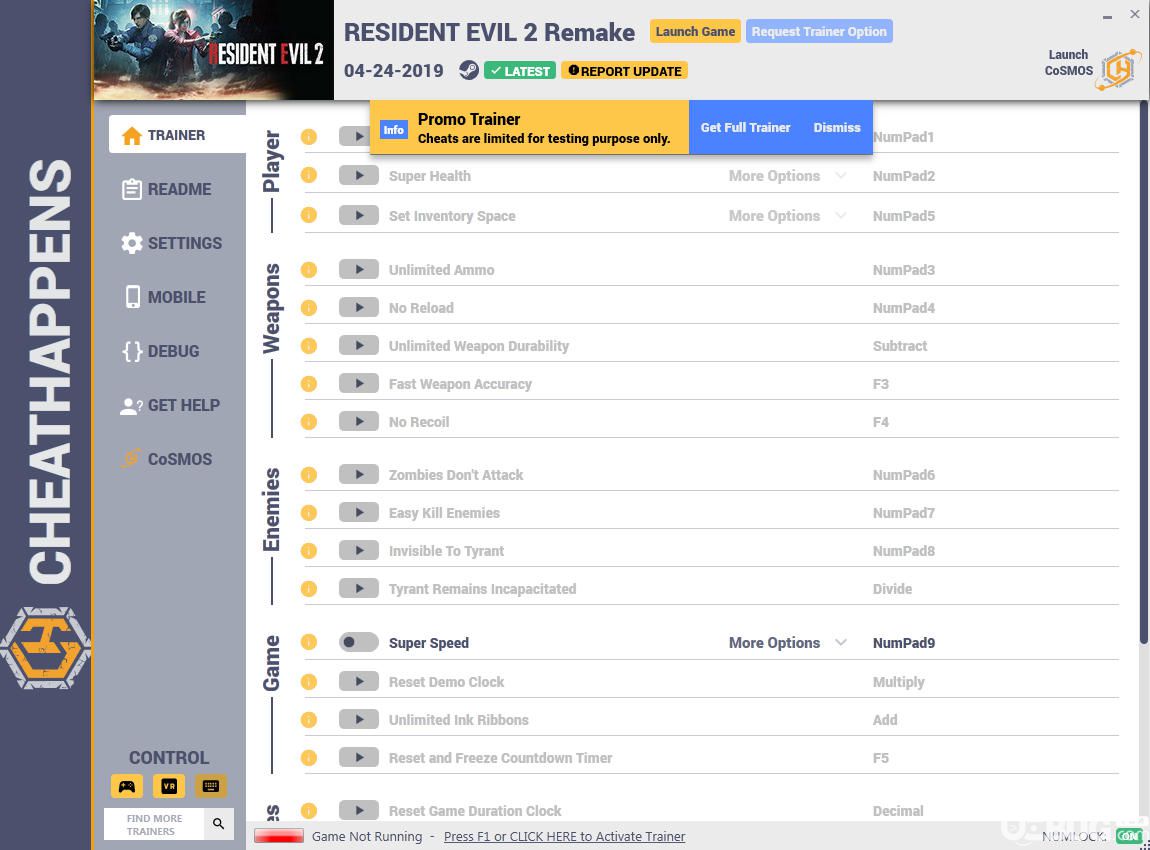The height and width of the screenshot is (850, 1150).
Task: Click the Steam platform icon
Action: point(469,70)
